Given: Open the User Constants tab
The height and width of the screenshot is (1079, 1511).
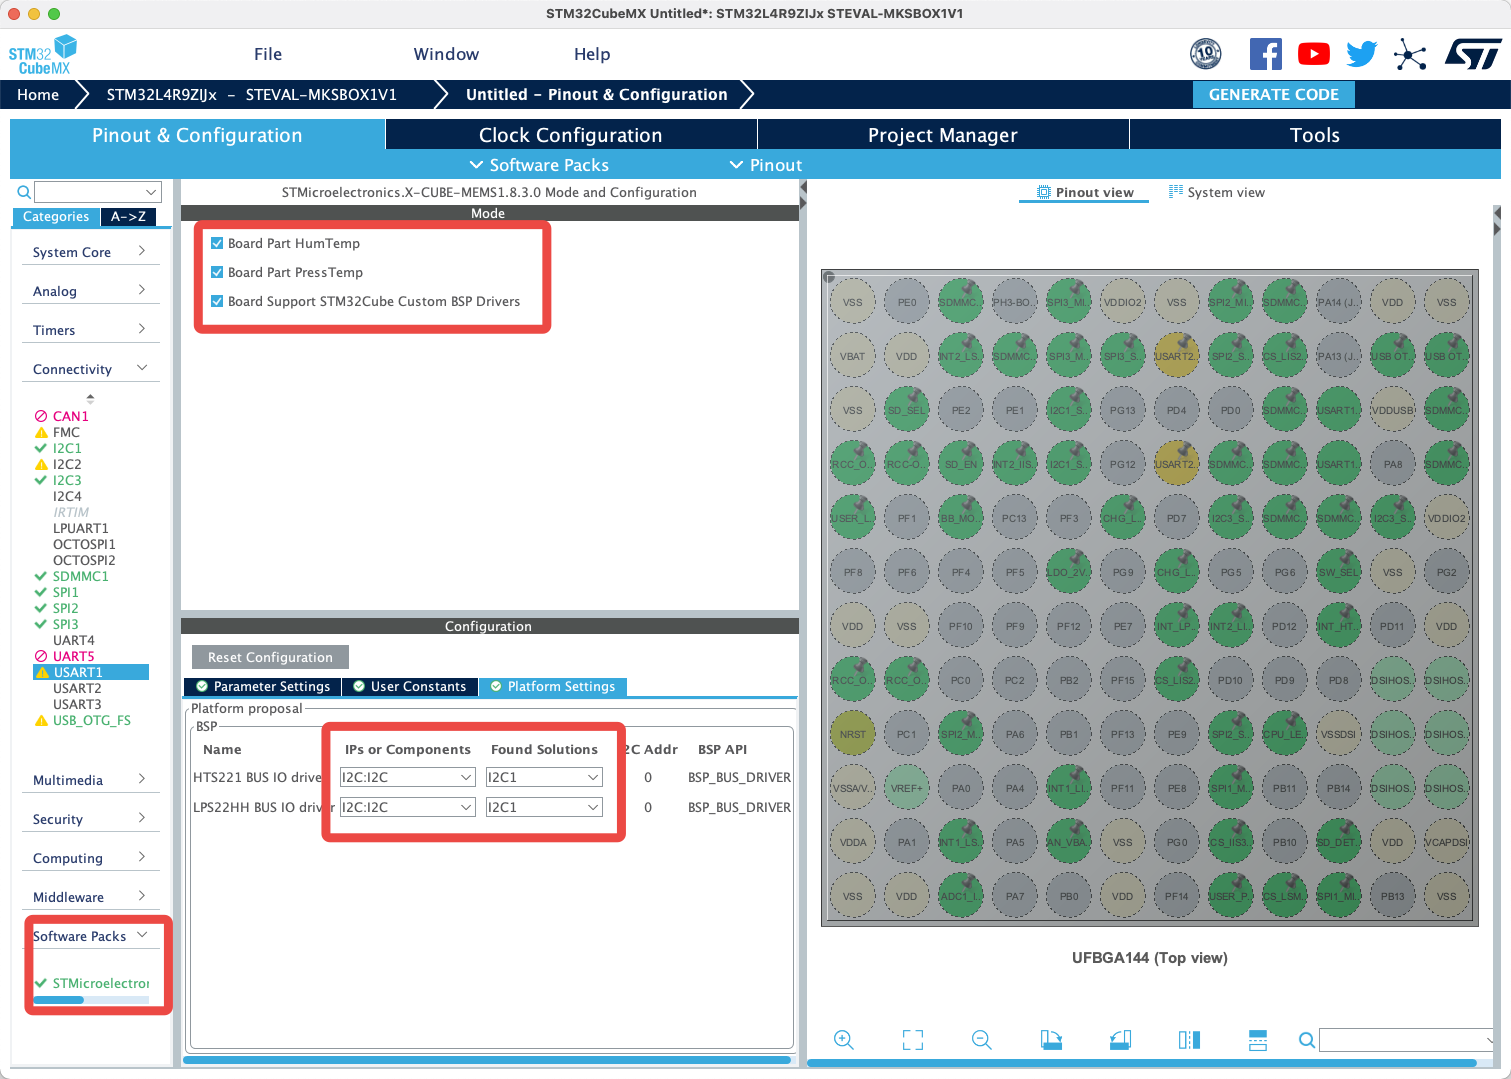Looking at the screenshot, I should click(410, 686).
